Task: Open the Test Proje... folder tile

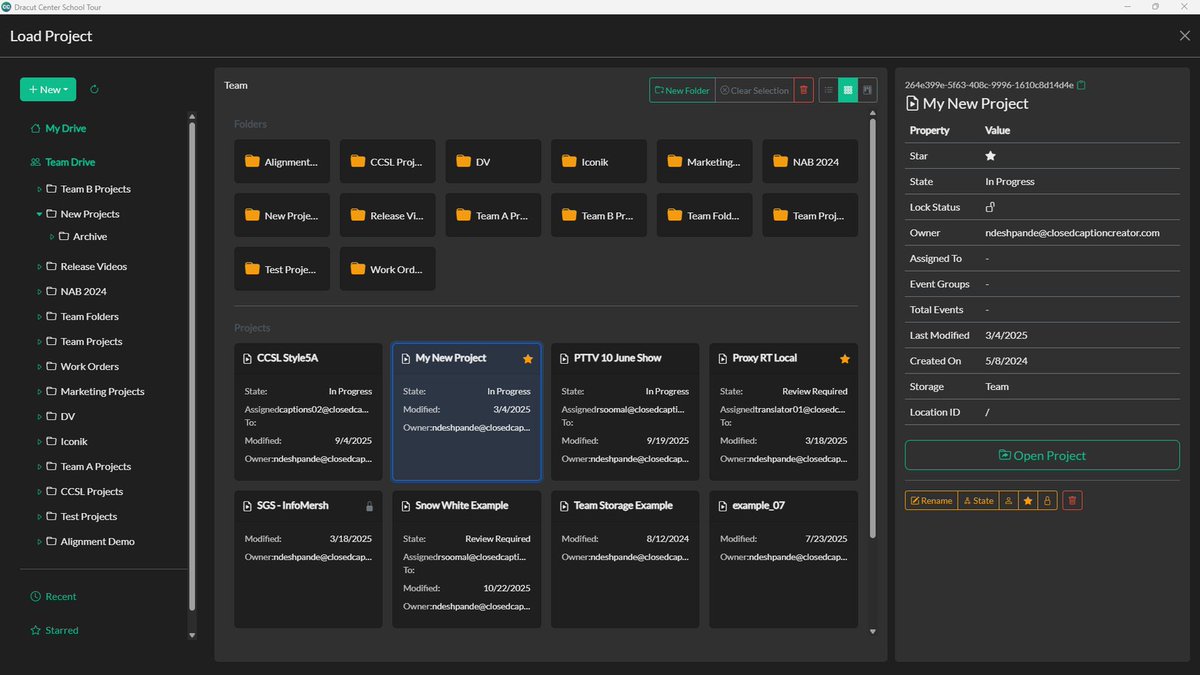Action: [282, 269]
